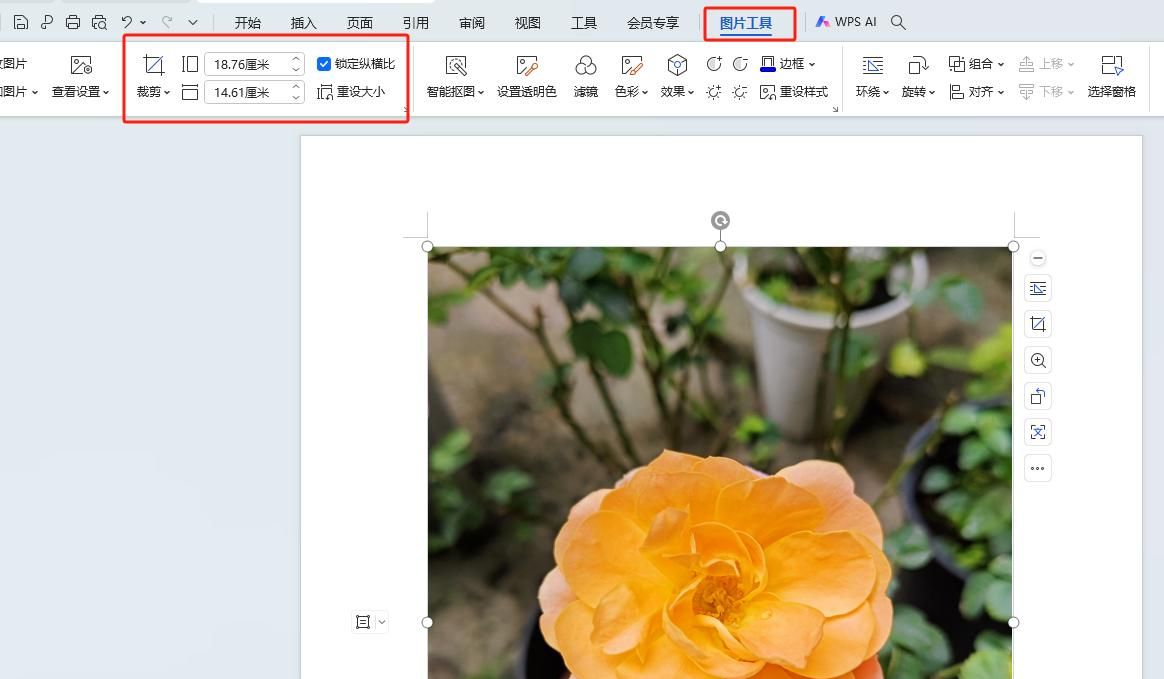Click floating layout options wrap icon
The height and width of the screenshot is (679, 1164).
pos(1038,288)
